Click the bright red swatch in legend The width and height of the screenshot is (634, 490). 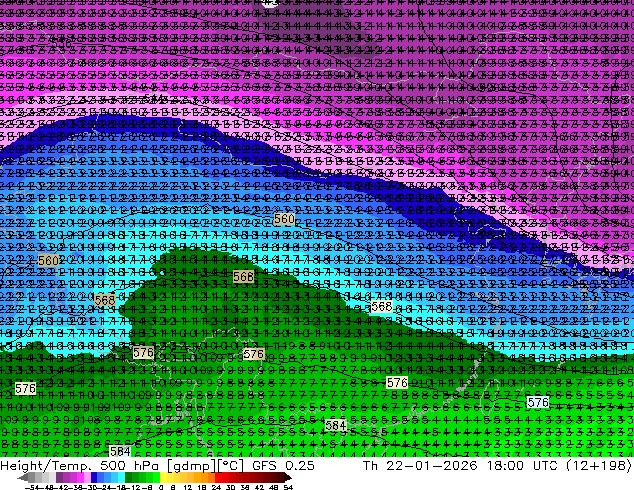(x=218, y=477)
